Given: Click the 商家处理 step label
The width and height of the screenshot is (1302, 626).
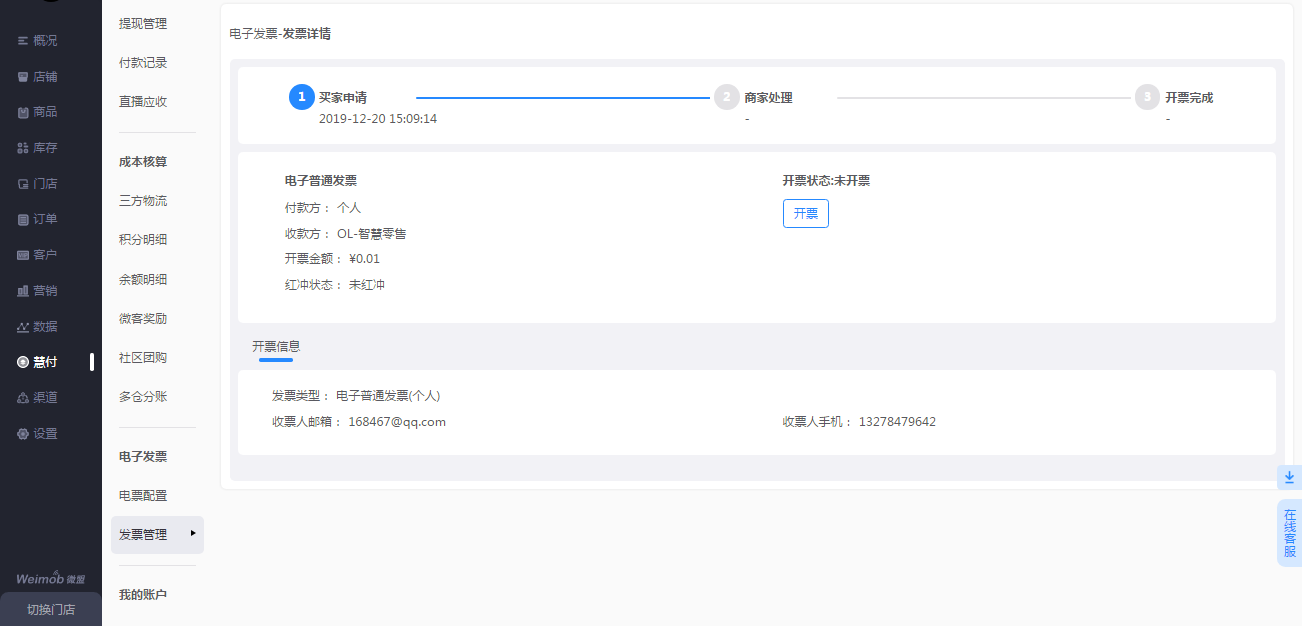Looking at the screenshot, I should (769, 98).
